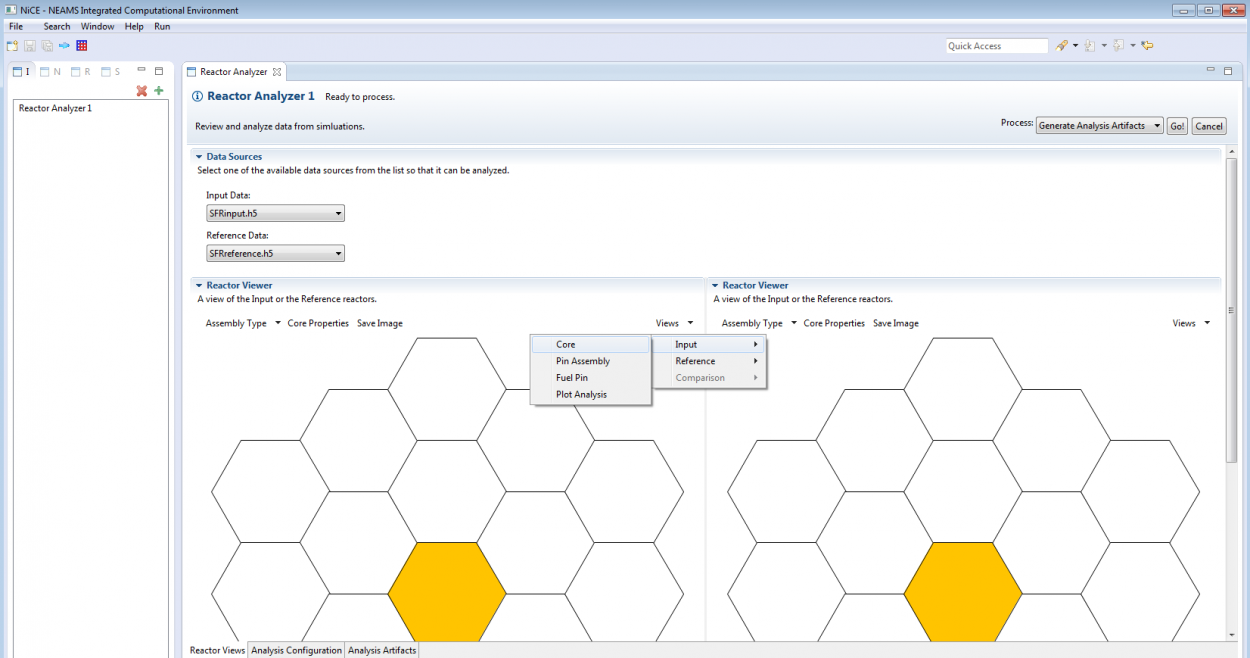Click the next annotation toolbar icon

[1090, 46]
